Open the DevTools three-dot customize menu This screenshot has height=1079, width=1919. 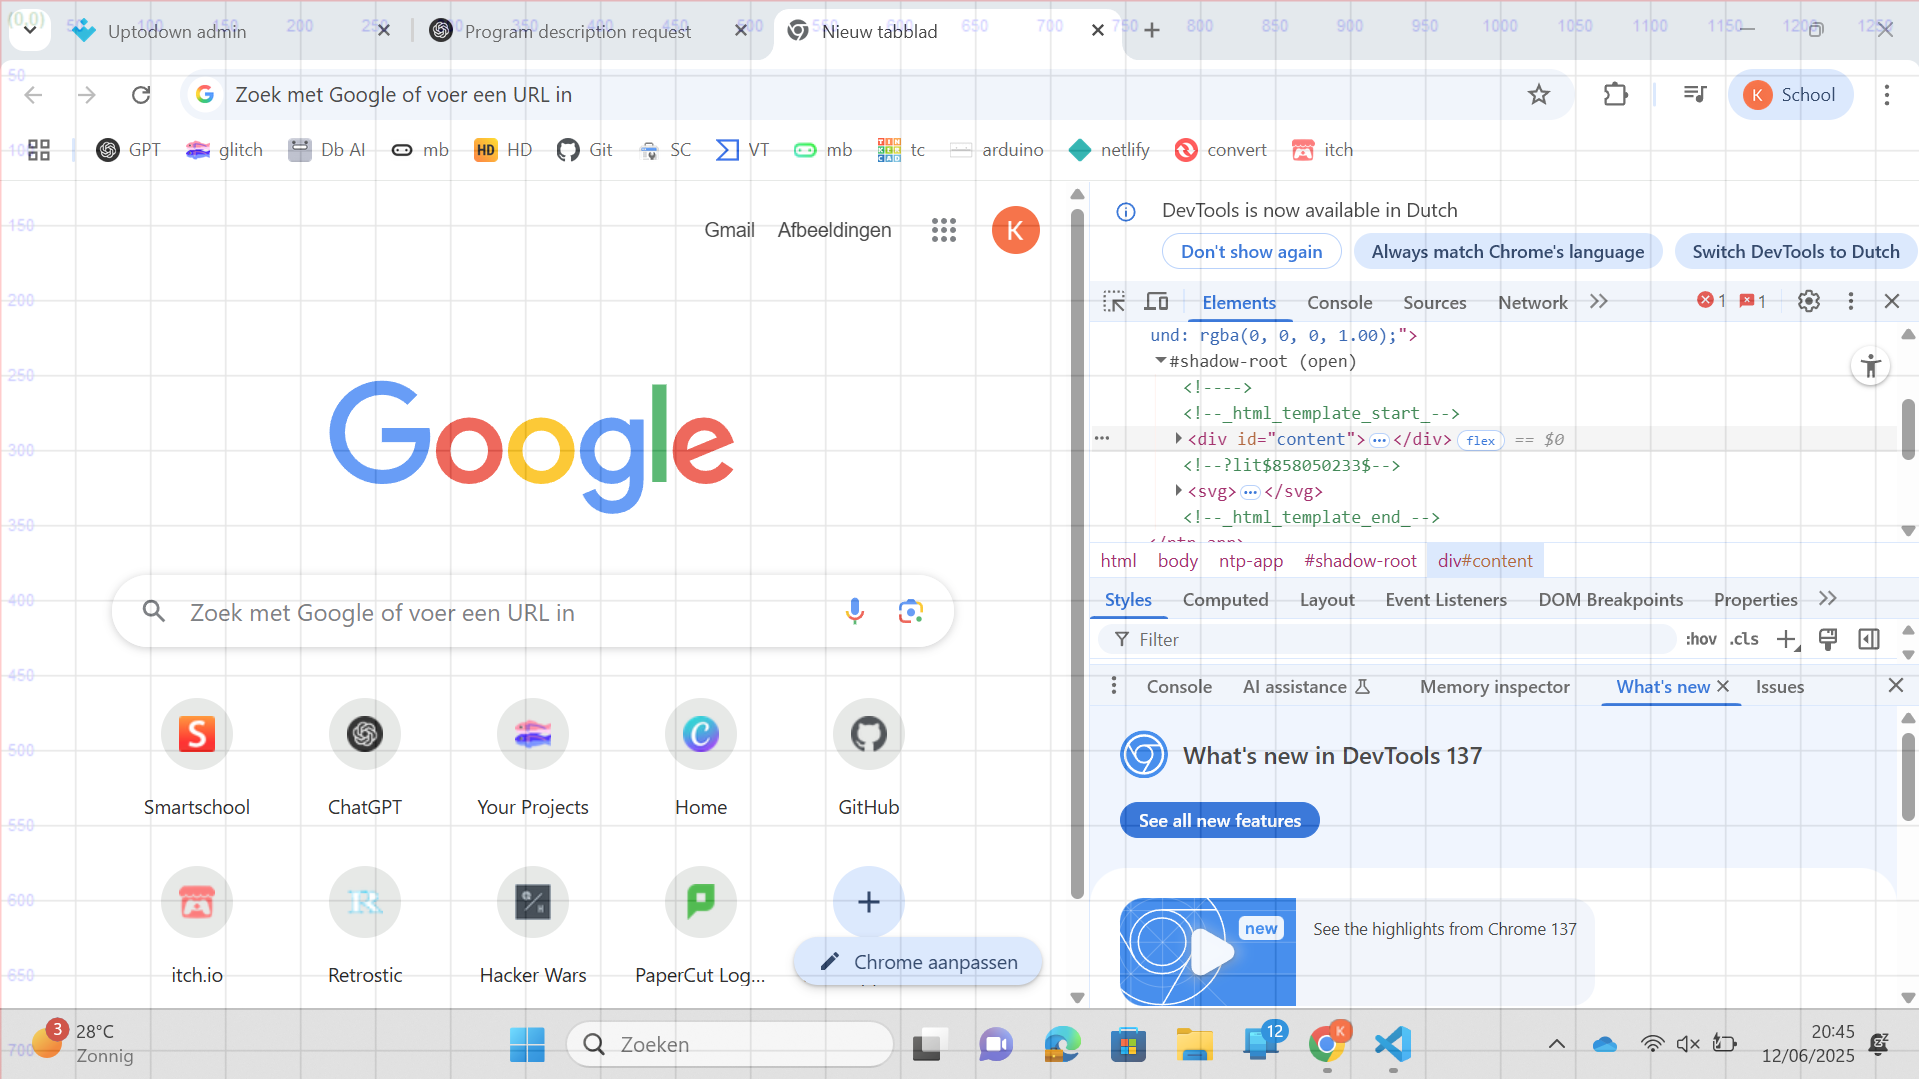click(1851, 301)
